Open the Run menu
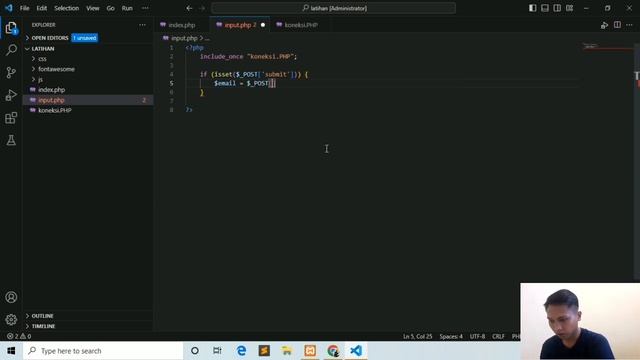The width and height of the screenshot is (640, 360). (127, 8)
